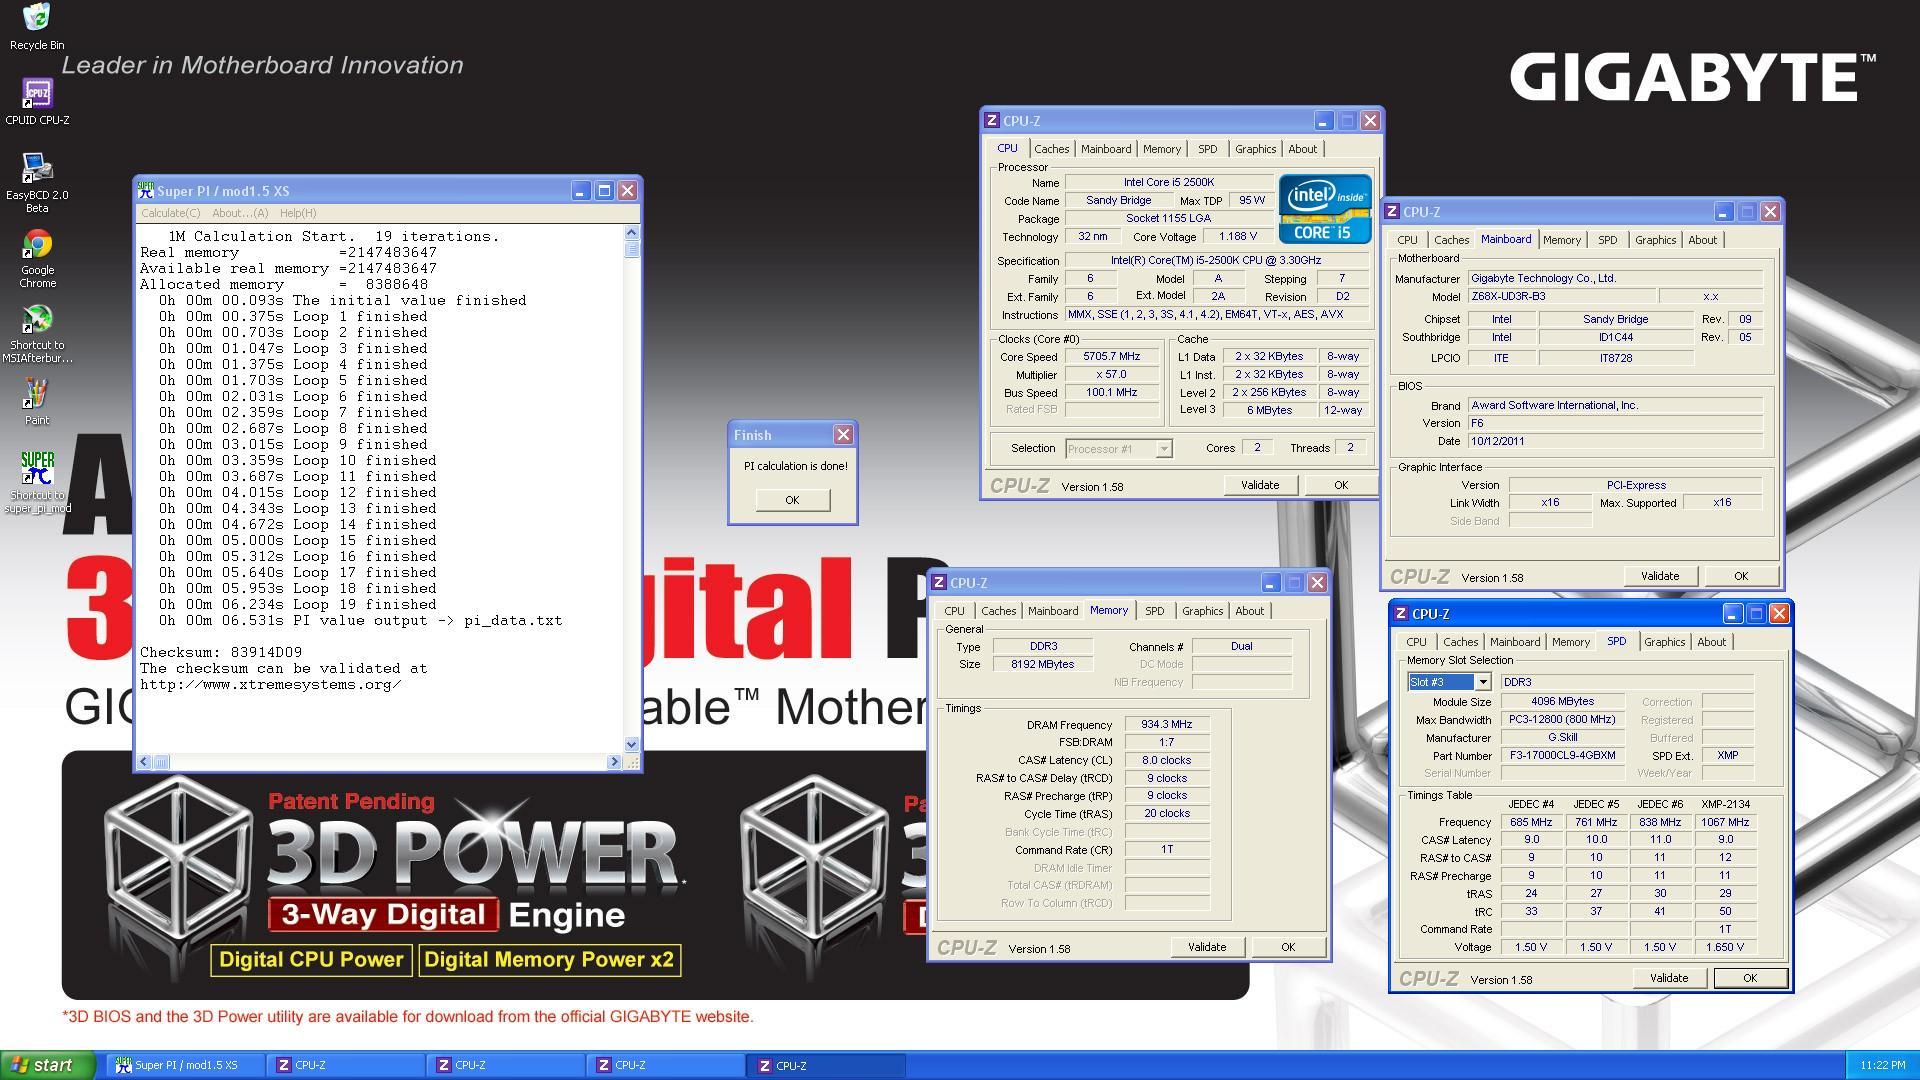Click OK in CPU-Z CPU window
1920x1080 pixels.
[1340, 485]
